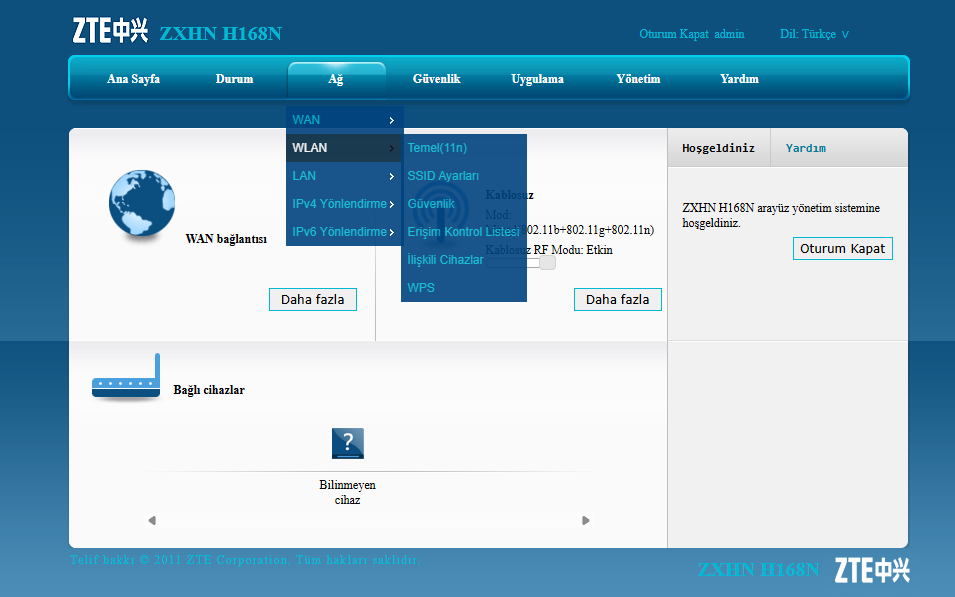The width and height of the screenshot is (955, 597).
Task: Choose Güvenlik from WLAN submenu
Action: 463,204
